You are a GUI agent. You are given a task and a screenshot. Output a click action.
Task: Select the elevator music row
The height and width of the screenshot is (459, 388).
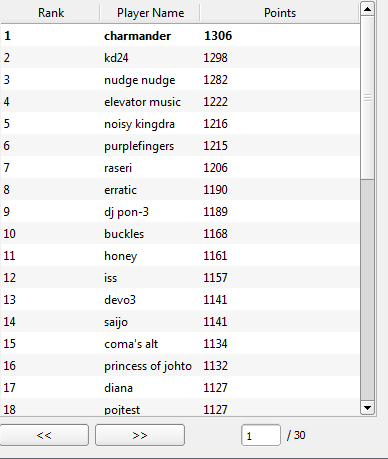(x=180, y=102)
